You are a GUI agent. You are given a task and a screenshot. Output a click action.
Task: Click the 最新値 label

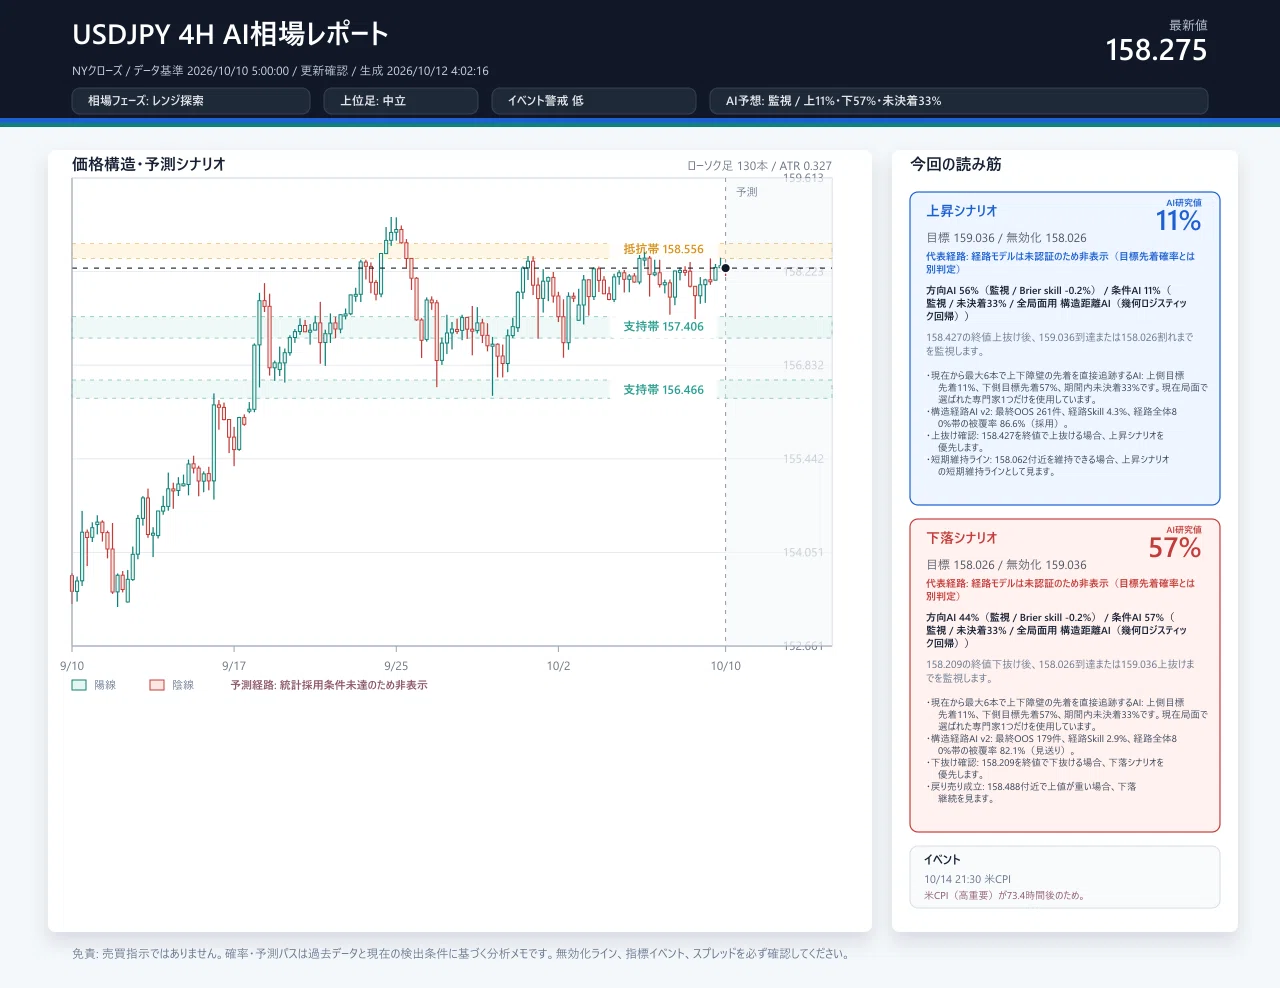click(1188, 25)
